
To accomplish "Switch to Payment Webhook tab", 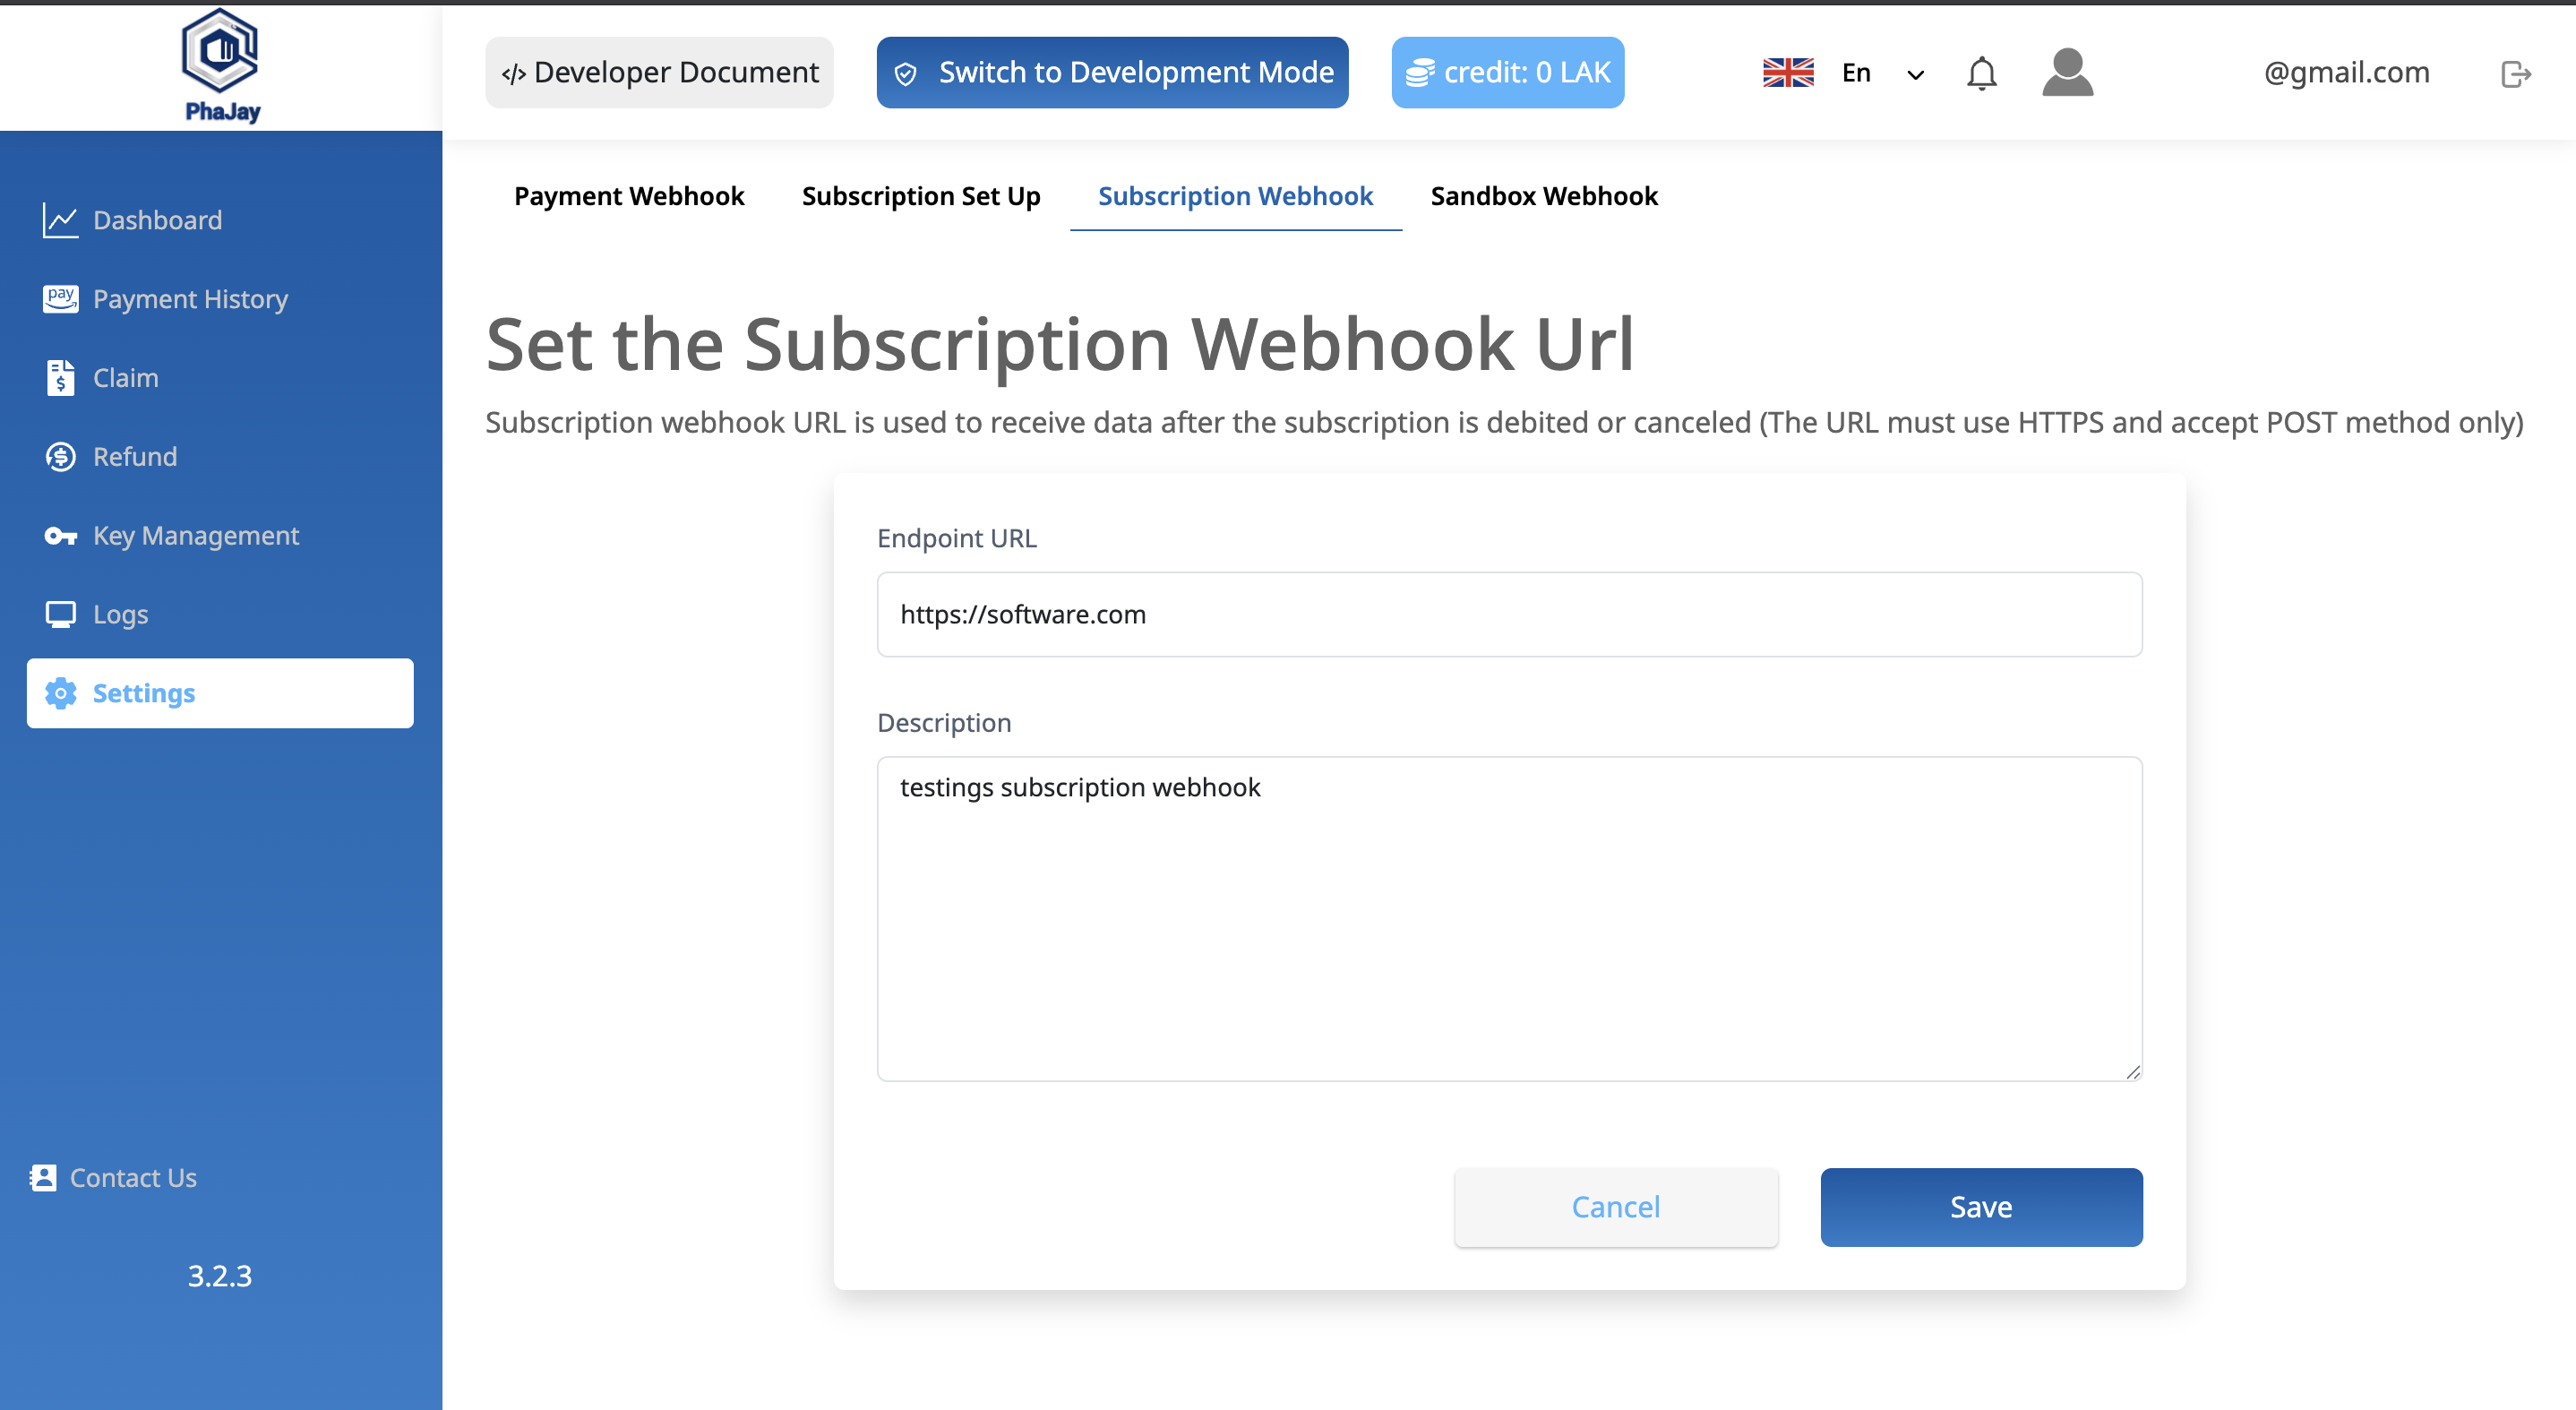I will (x=629, y=196).
